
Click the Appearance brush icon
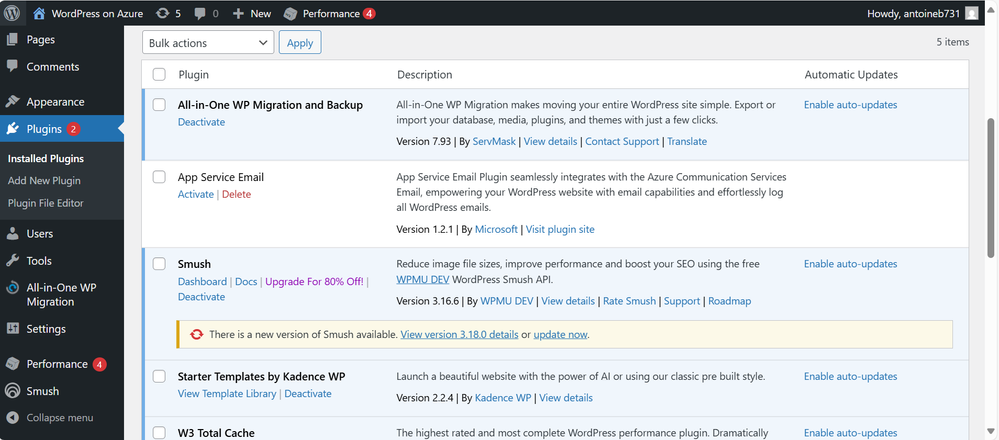pyautogui.click(x=12, y=101)
